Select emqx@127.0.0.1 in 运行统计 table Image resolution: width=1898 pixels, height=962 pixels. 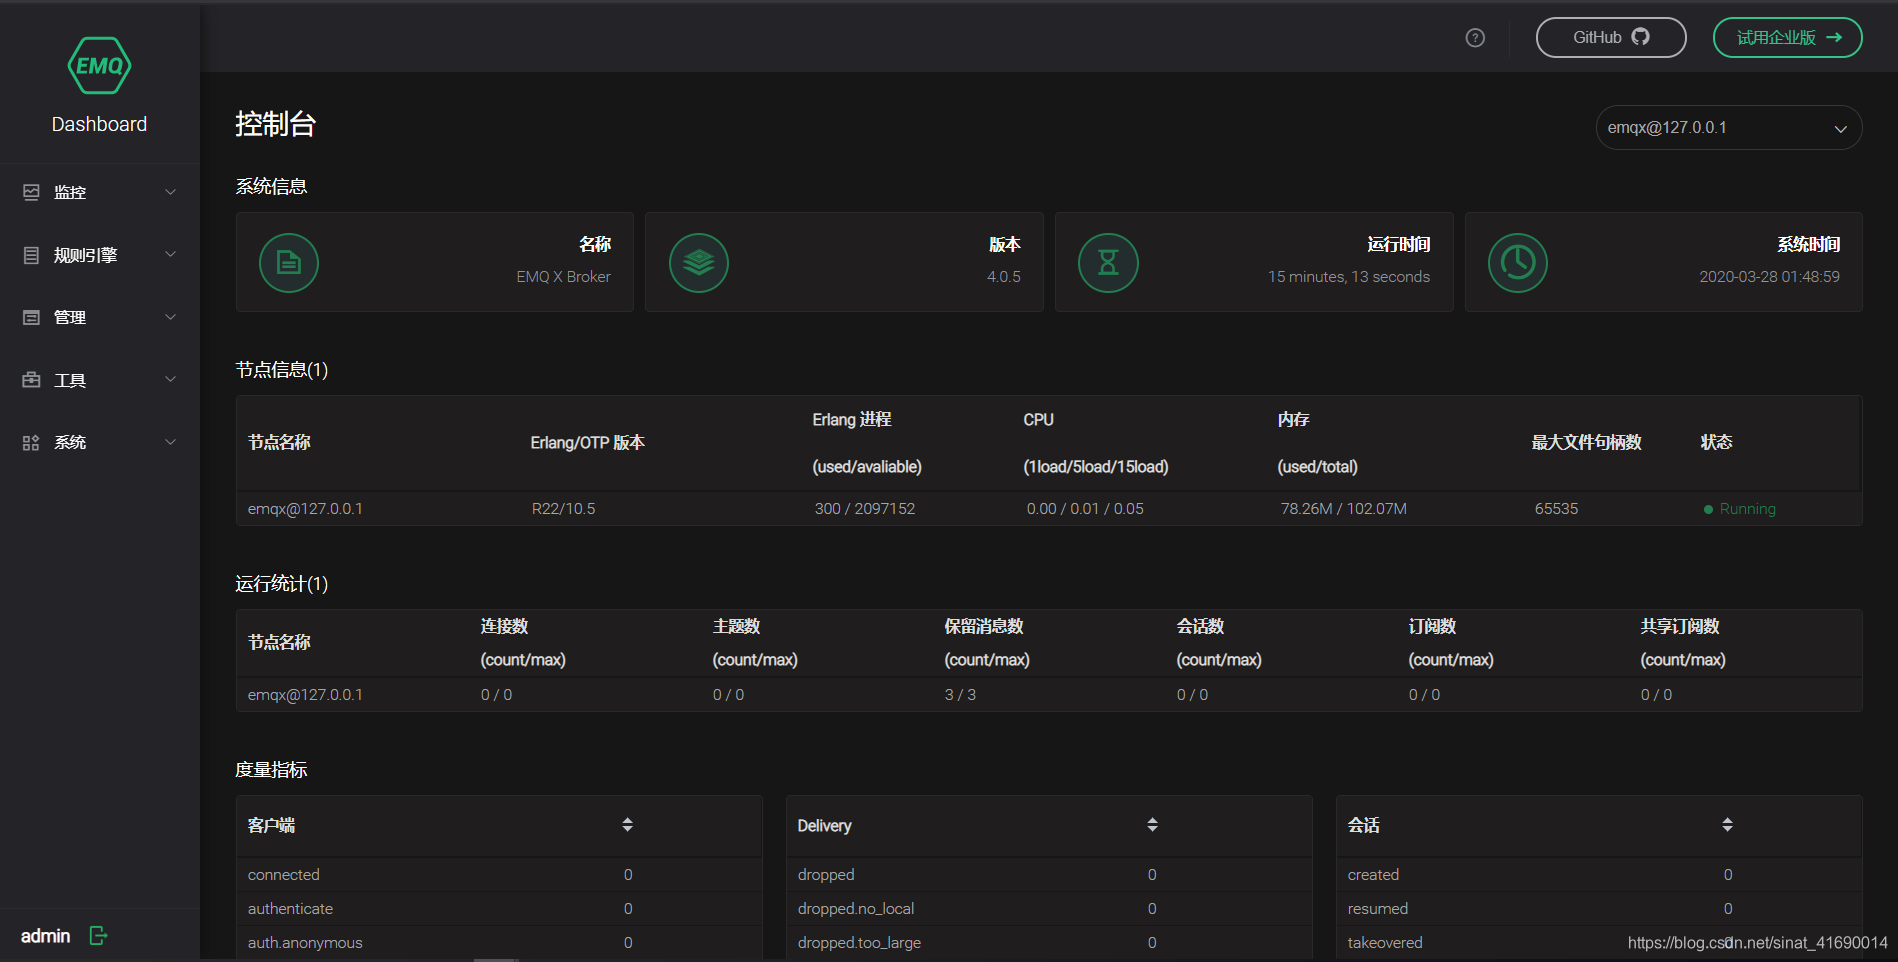tap(305, 695)
